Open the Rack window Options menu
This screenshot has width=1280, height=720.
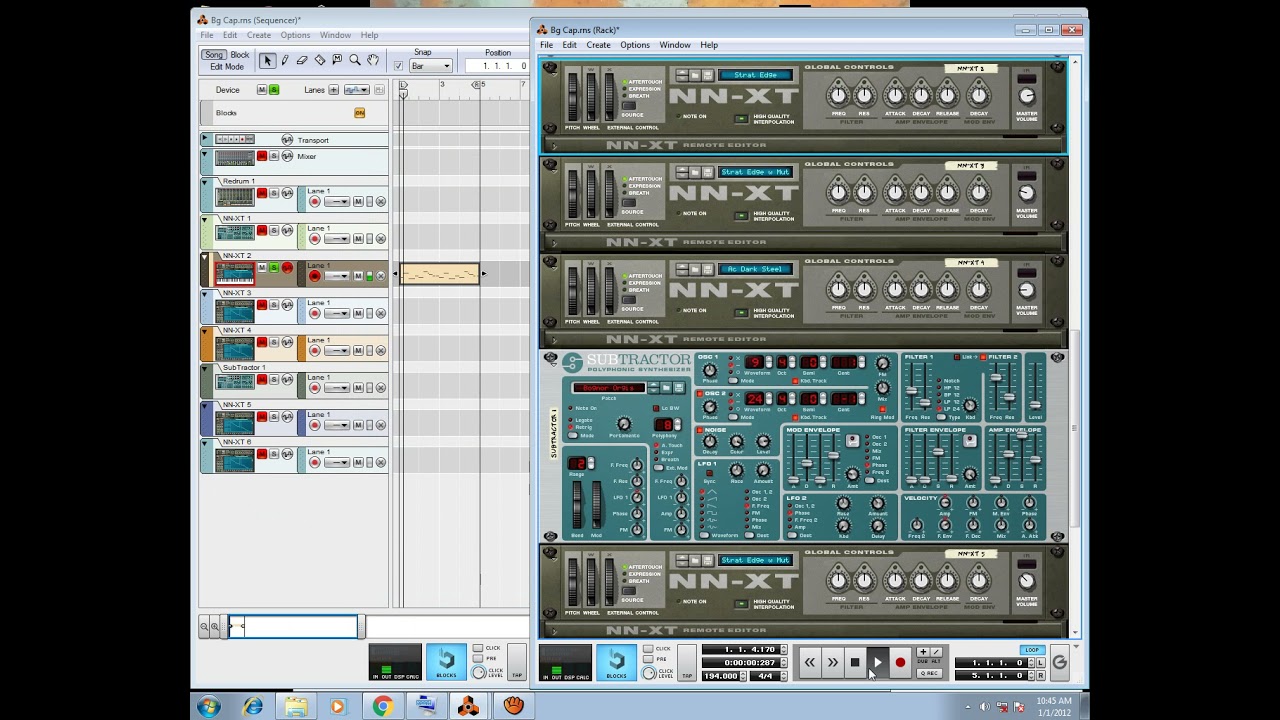635,45
